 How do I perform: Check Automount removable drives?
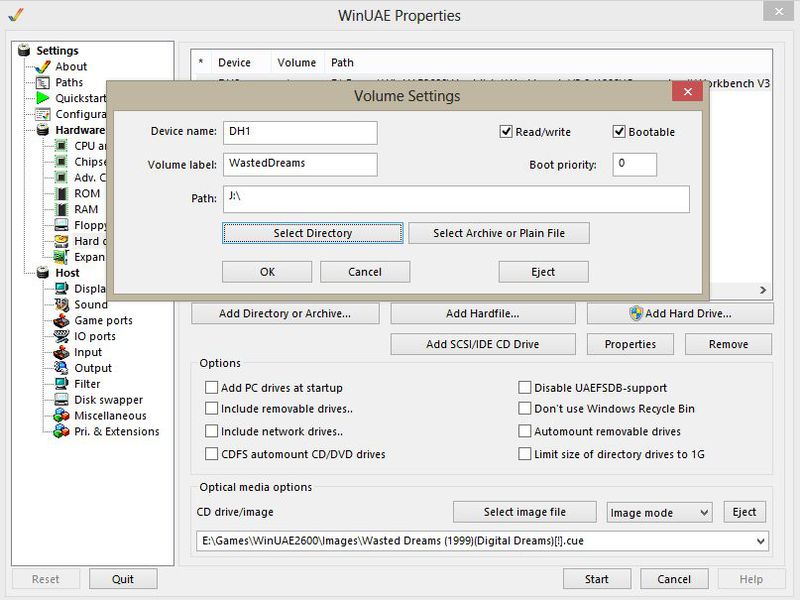coord(524,431)
